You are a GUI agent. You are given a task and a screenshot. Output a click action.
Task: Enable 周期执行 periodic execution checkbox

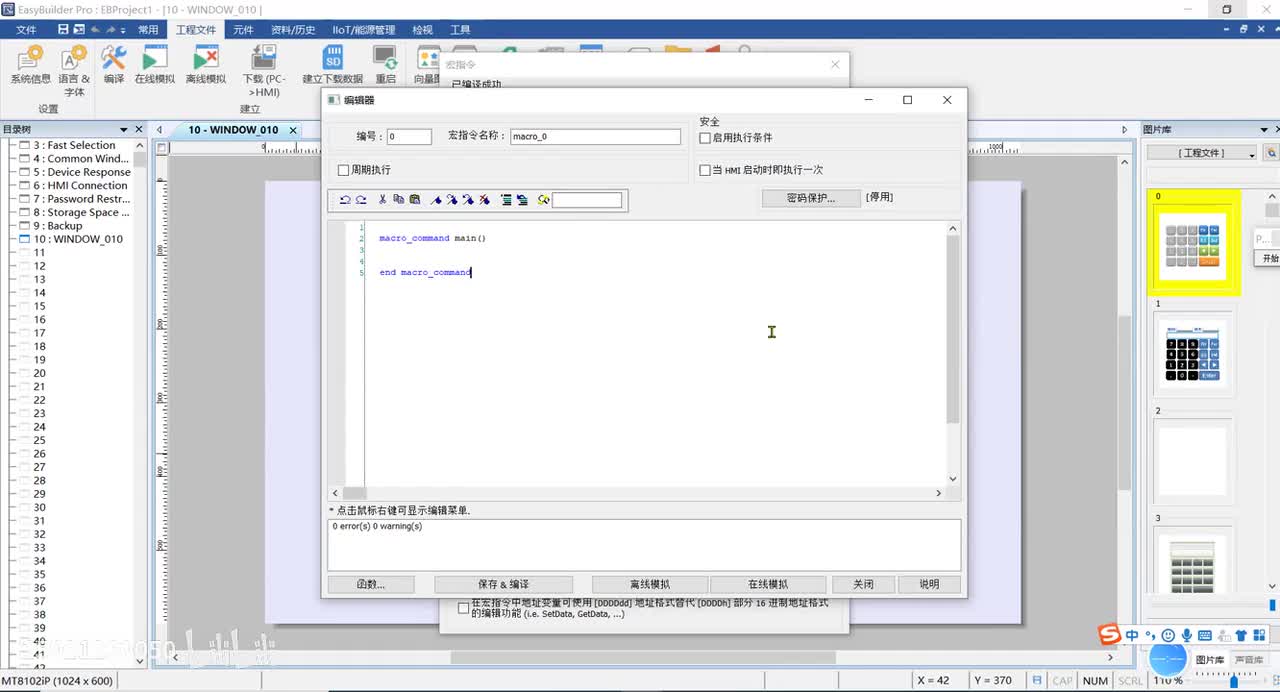pos(344,170)
